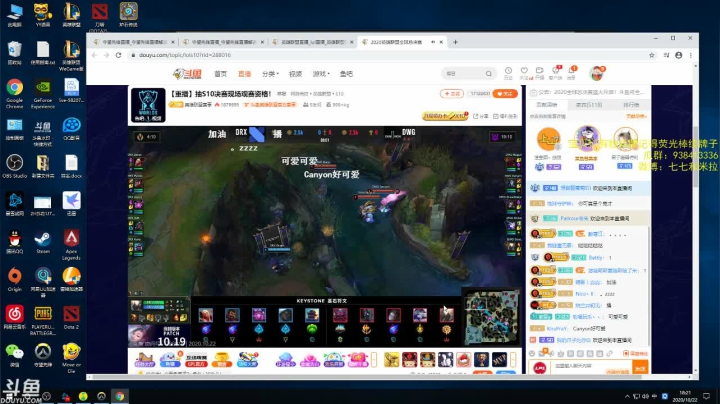720x404 pixels.
Task: Open the This PC desktop icon
Action: (15, 15)
